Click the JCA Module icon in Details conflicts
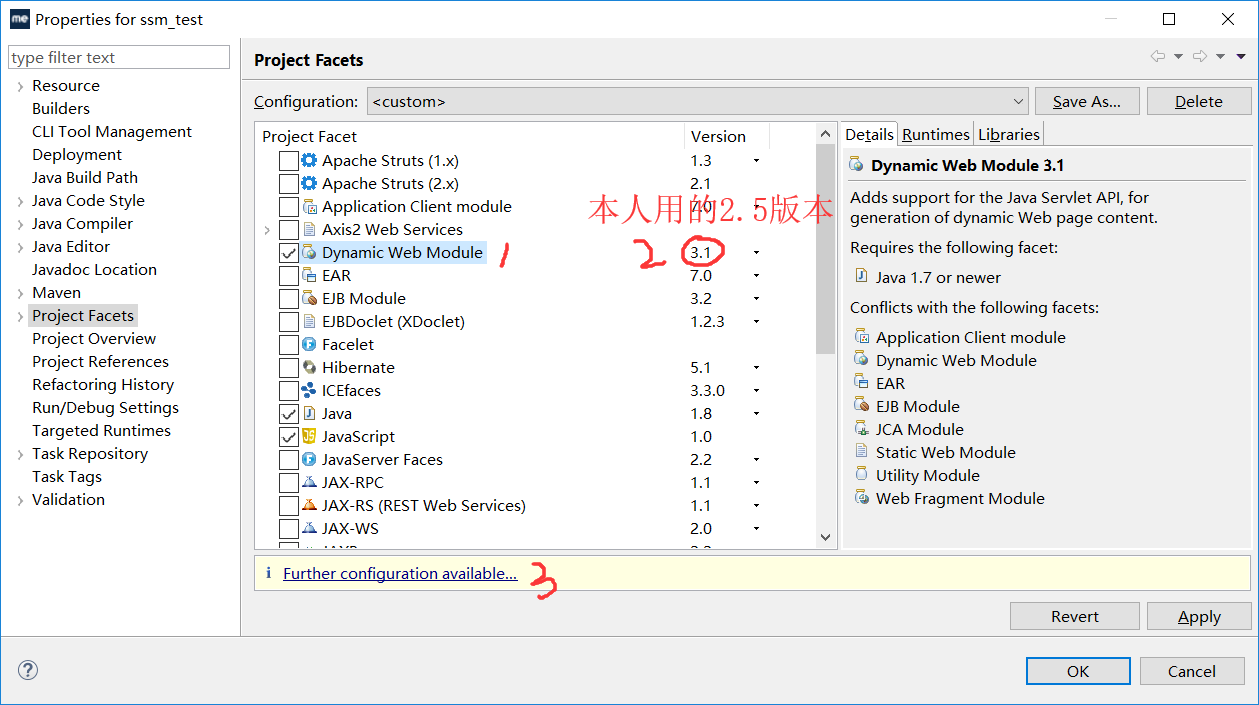Viewport: 1259px width, 705px height. point(861,429)
